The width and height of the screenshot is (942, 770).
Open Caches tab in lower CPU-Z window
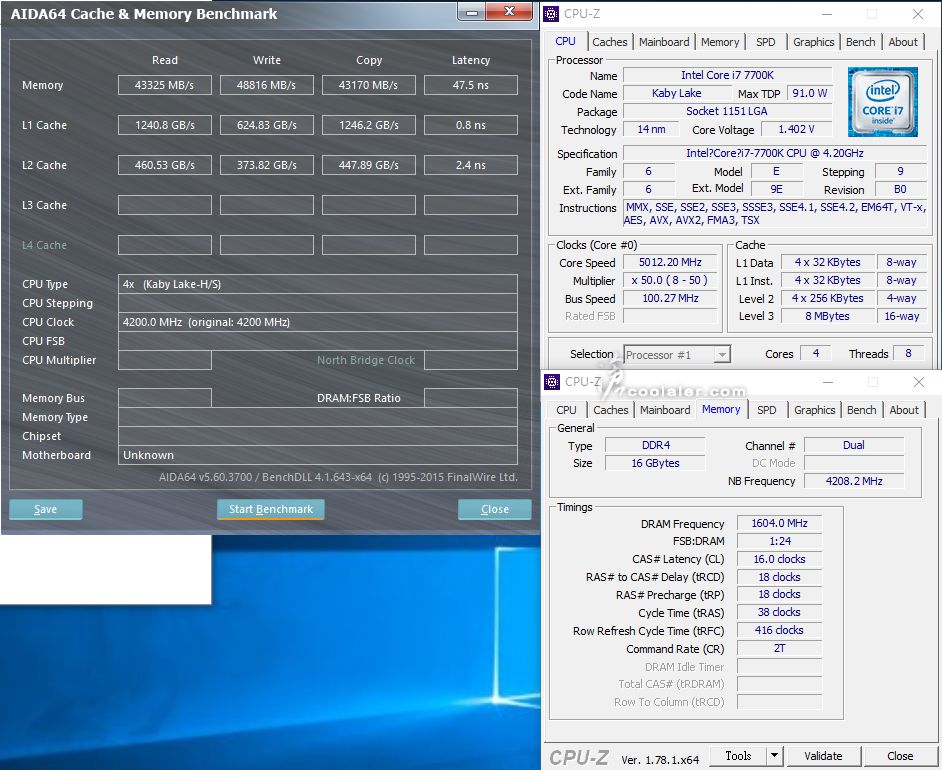pyautogui.click(x=610, y=410)
